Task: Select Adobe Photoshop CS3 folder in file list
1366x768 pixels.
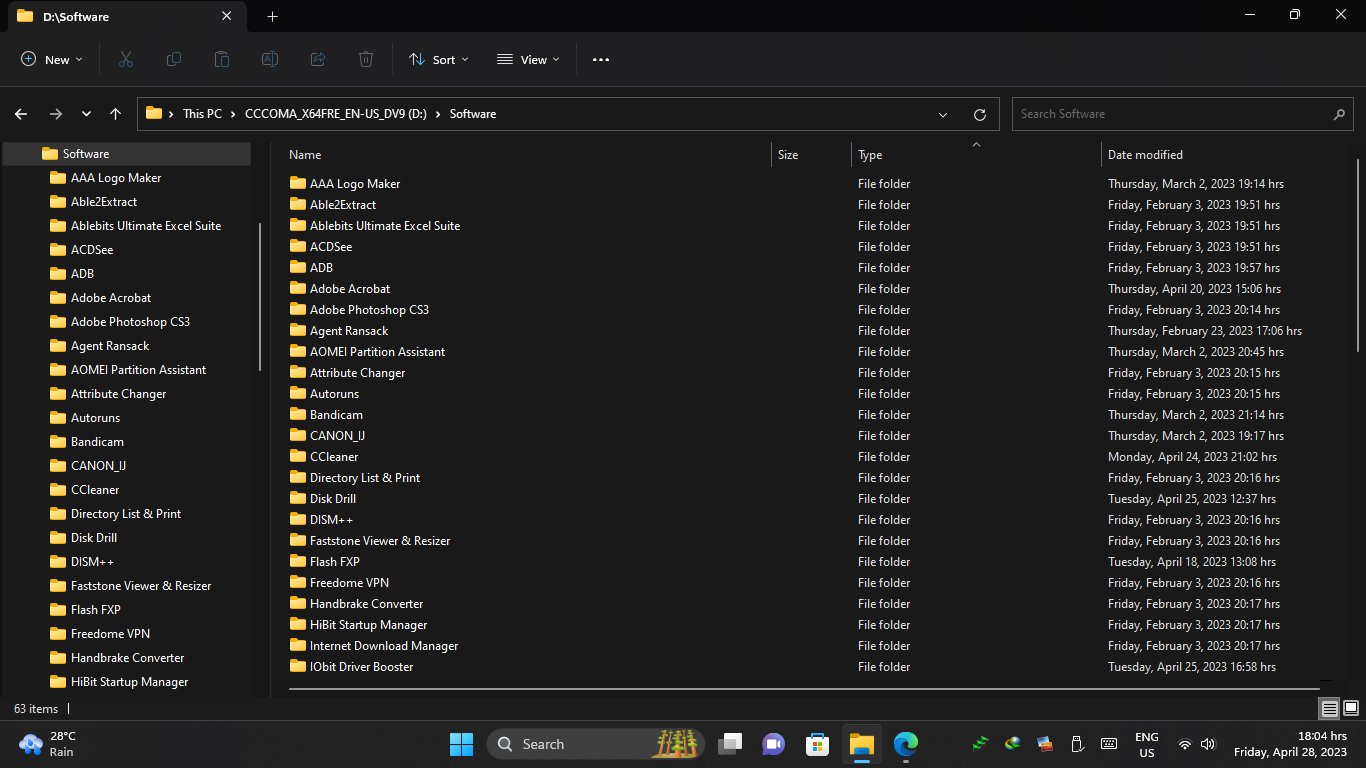Action: click(x=359, y=309)
